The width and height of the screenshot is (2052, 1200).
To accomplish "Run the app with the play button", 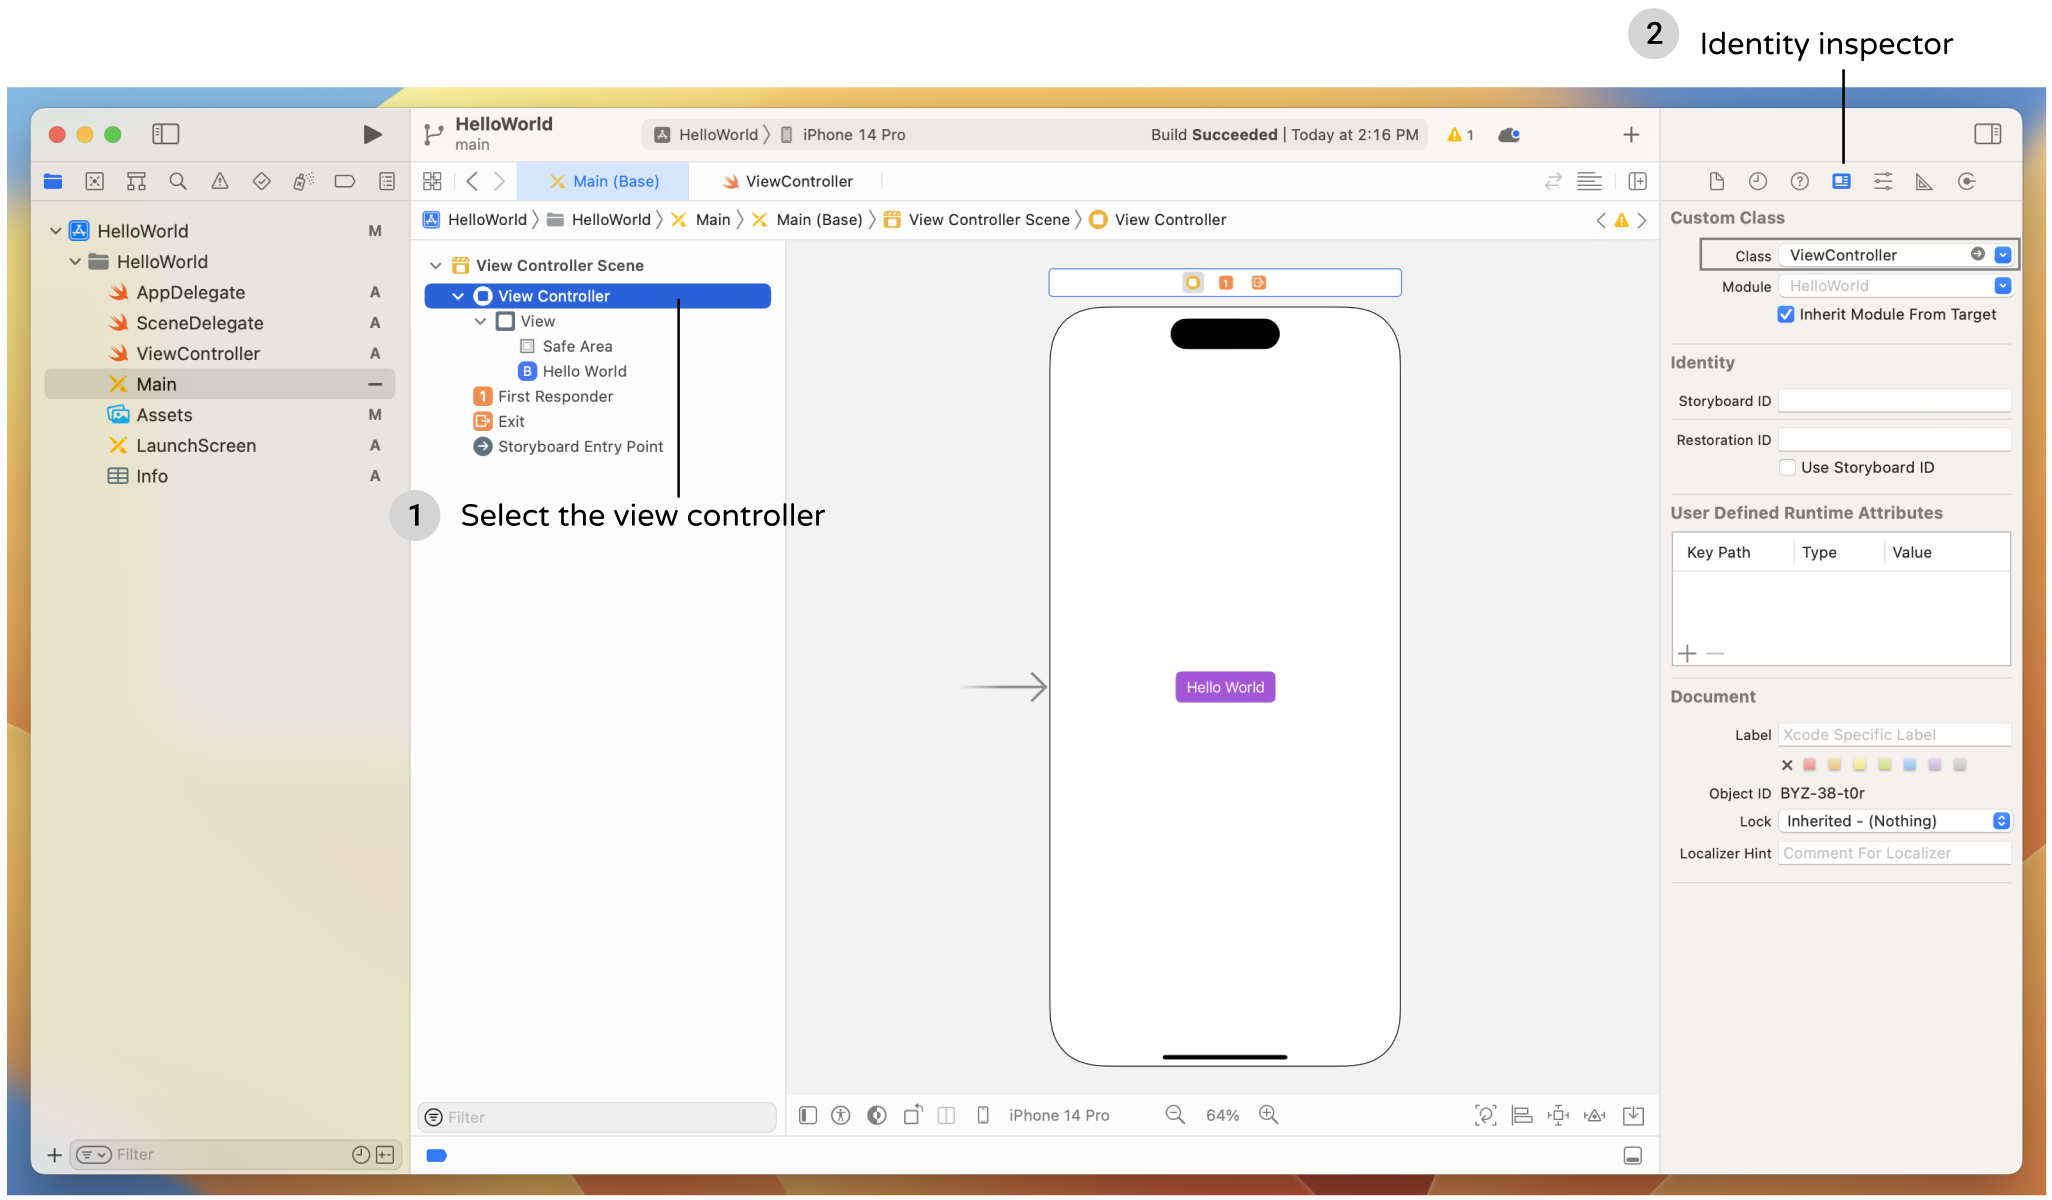I will click(371, 133).
